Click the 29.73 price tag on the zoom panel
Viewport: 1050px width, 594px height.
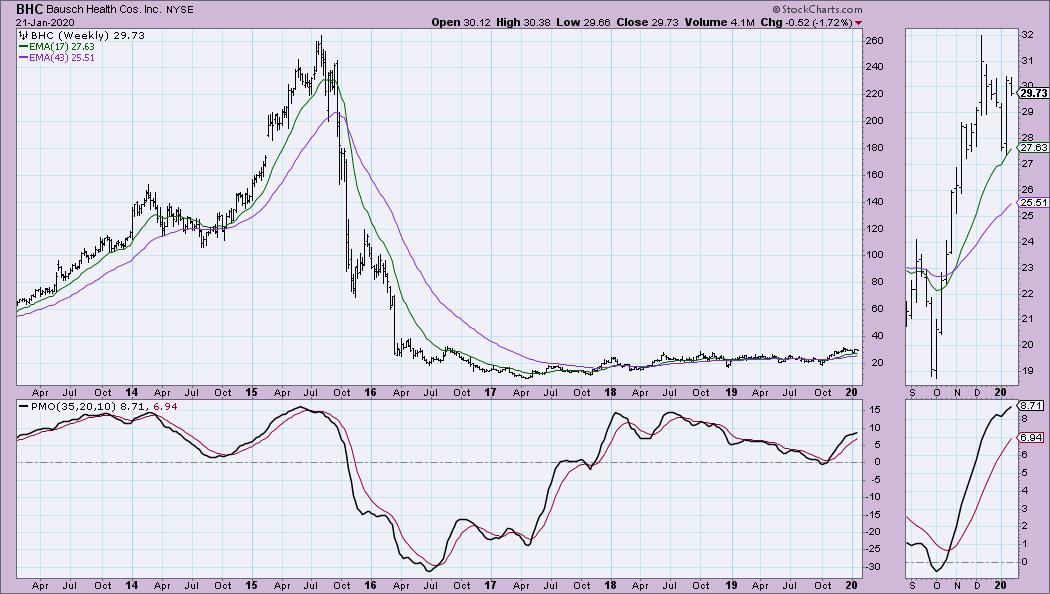[x=1033, y=94]
